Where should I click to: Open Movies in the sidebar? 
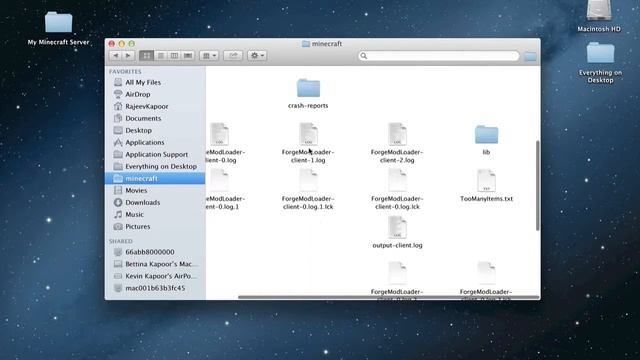coord(155,191)
